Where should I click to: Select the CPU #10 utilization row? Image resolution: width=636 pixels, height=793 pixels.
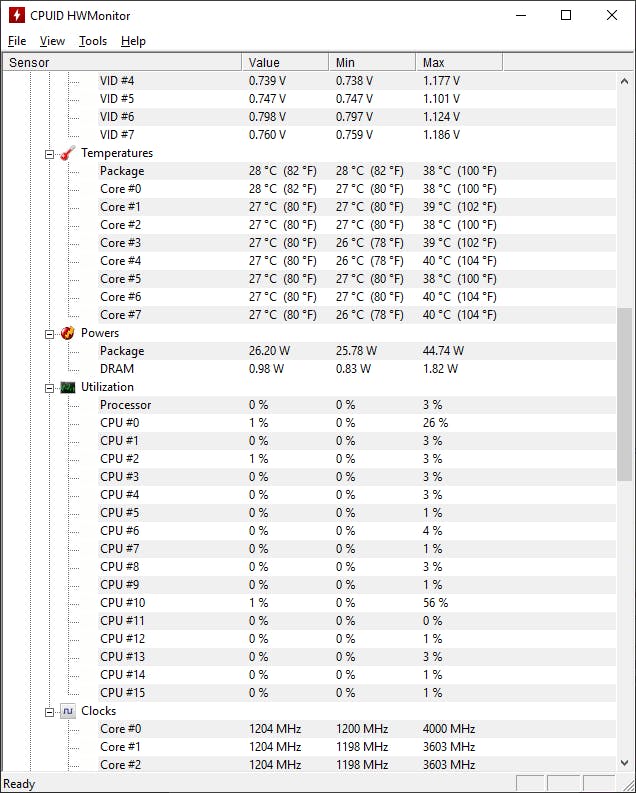tap(122, 603)
